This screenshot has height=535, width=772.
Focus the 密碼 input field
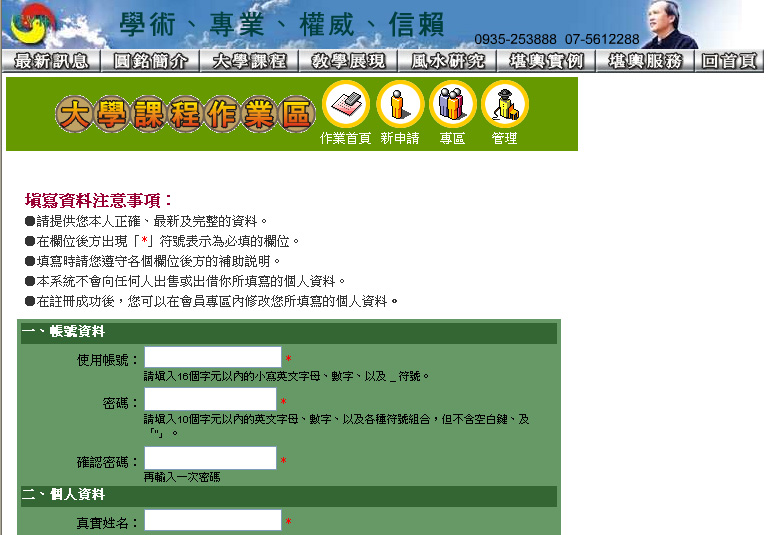[210, 399]
